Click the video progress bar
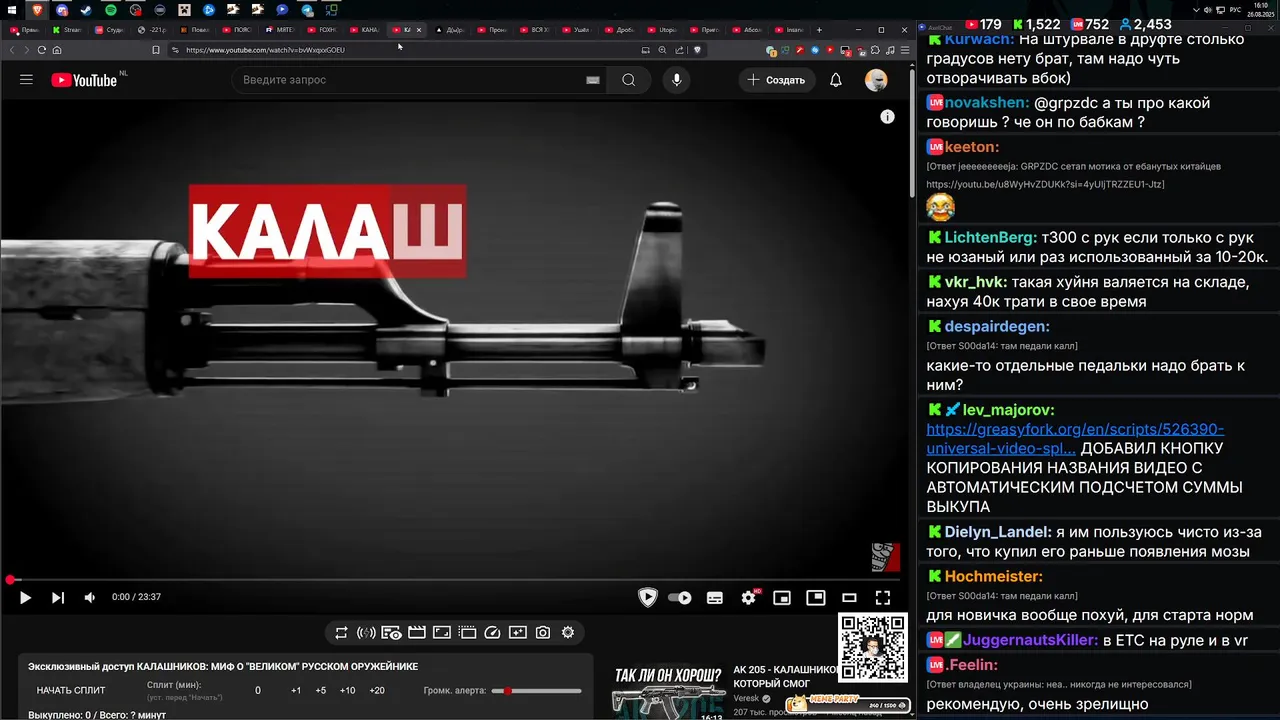Screen dimensions: 1280x720 (454, 580)
